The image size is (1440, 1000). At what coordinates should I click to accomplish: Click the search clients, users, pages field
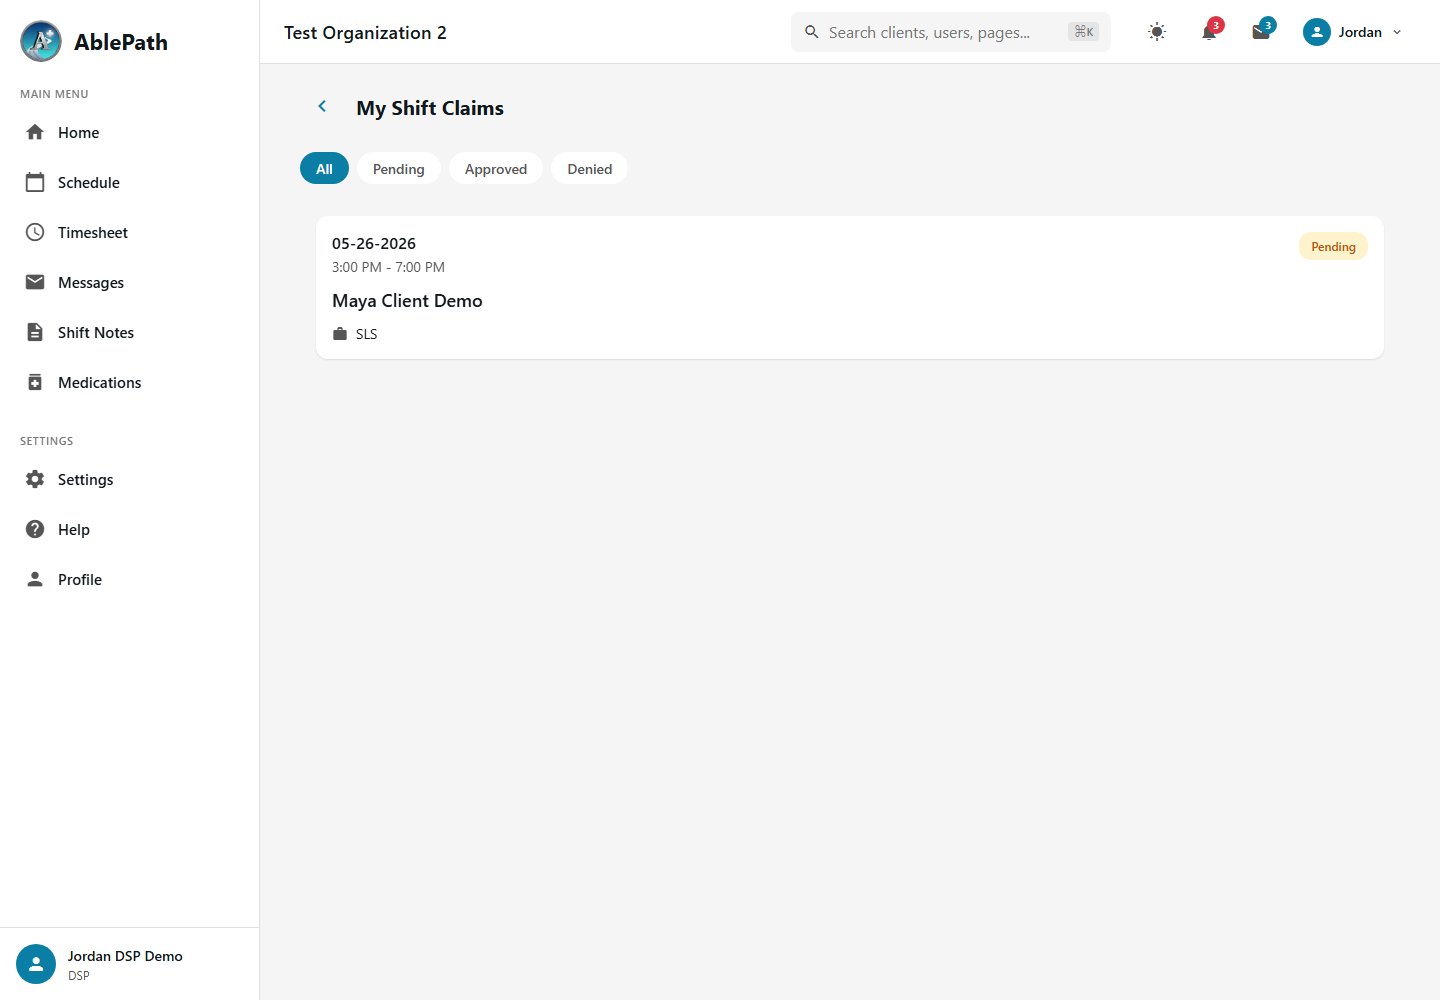[951, 32]
